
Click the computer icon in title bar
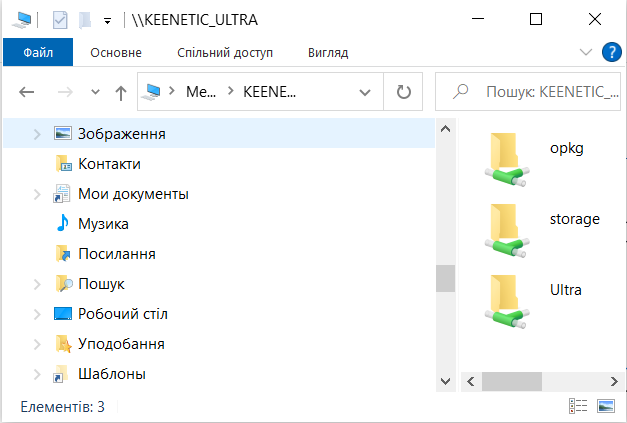(x=22, y=20)
